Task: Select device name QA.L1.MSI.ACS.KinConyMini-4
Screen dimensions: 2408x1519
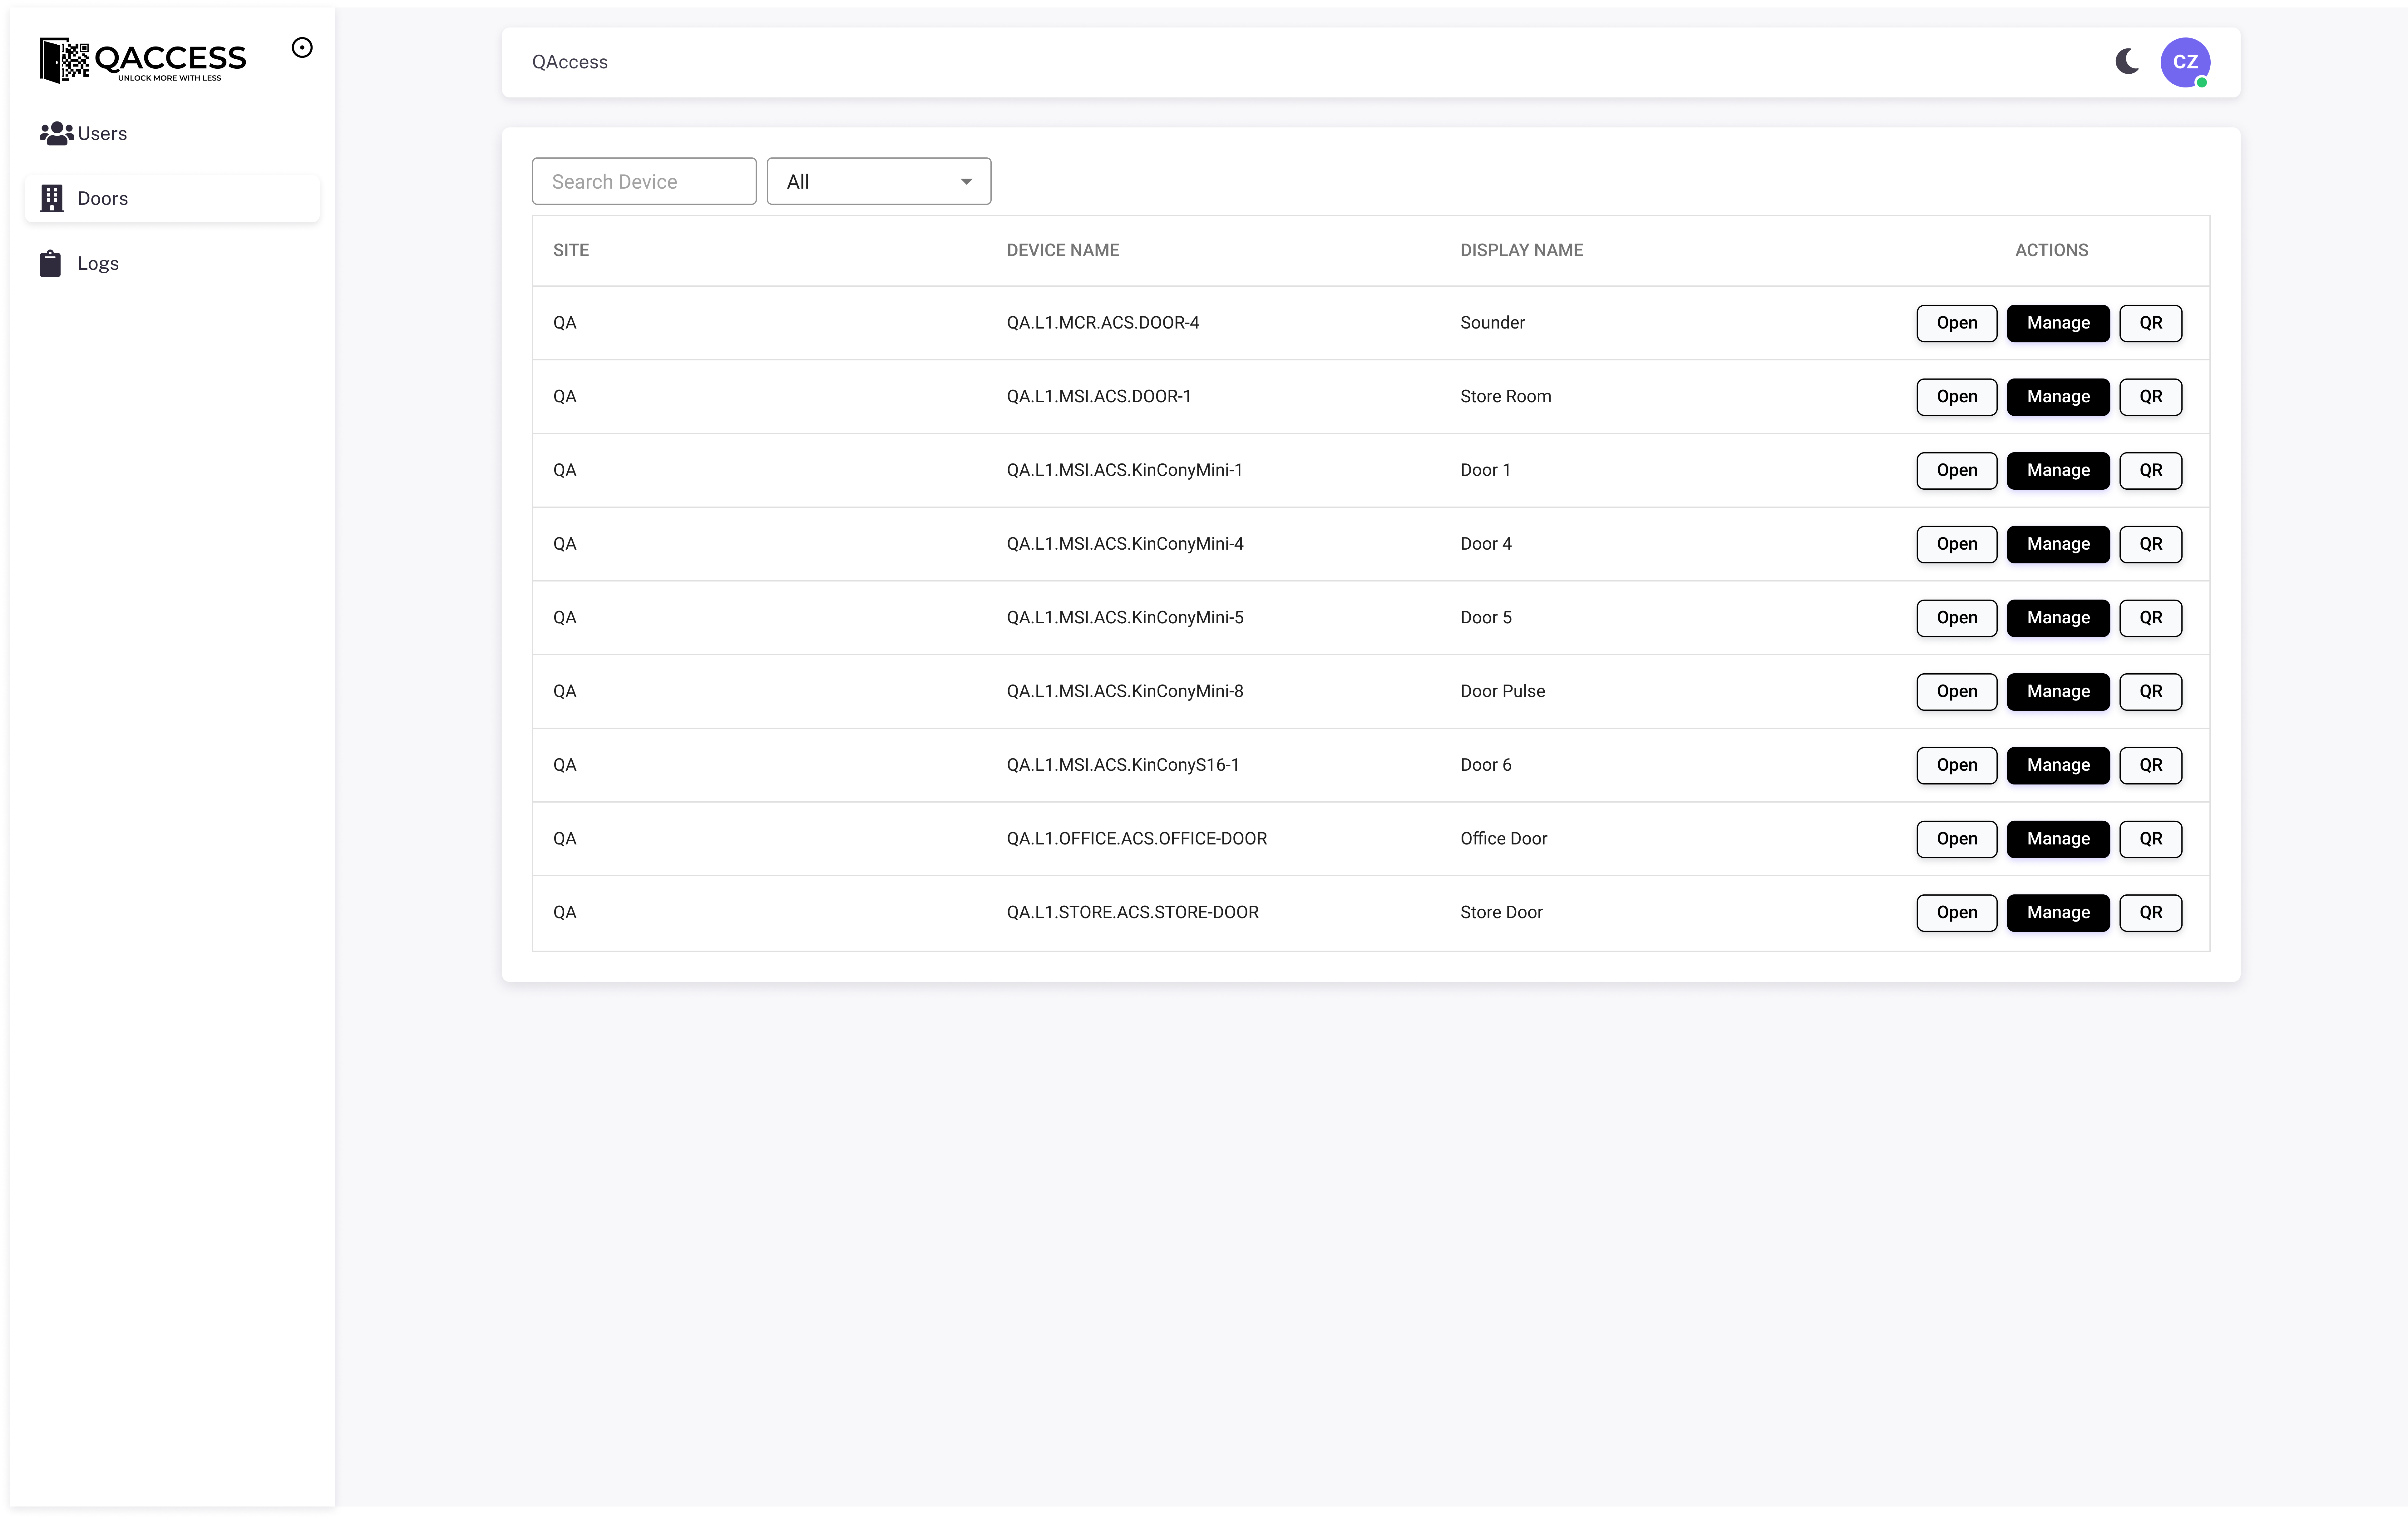Action: pos(1125,544)
